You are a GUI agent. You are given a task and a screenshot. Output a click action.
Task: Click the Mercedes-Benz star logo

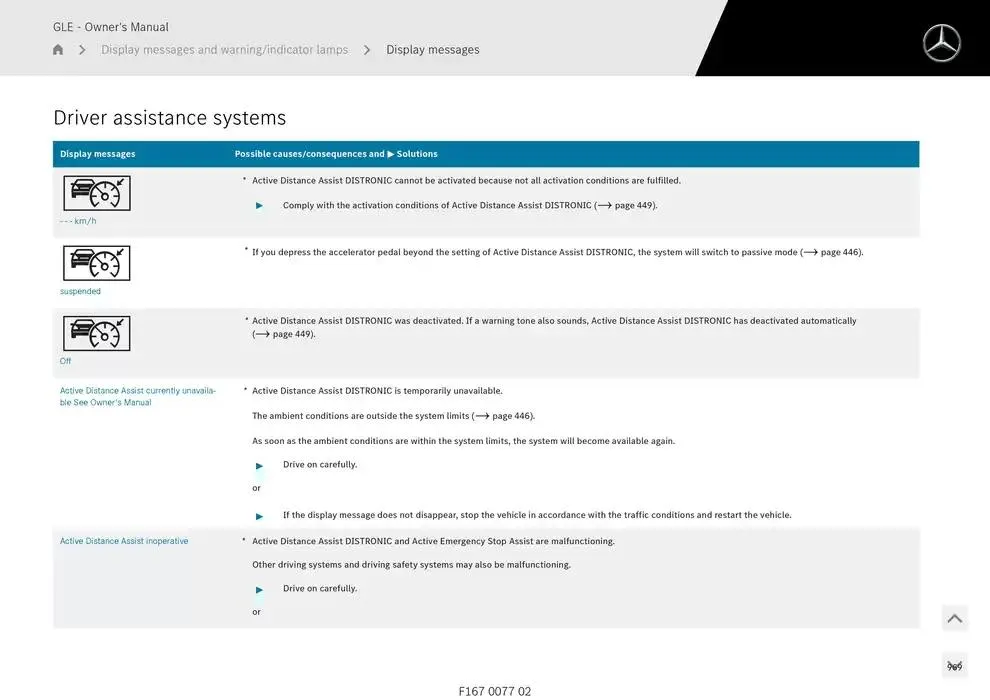pos(941,43)
